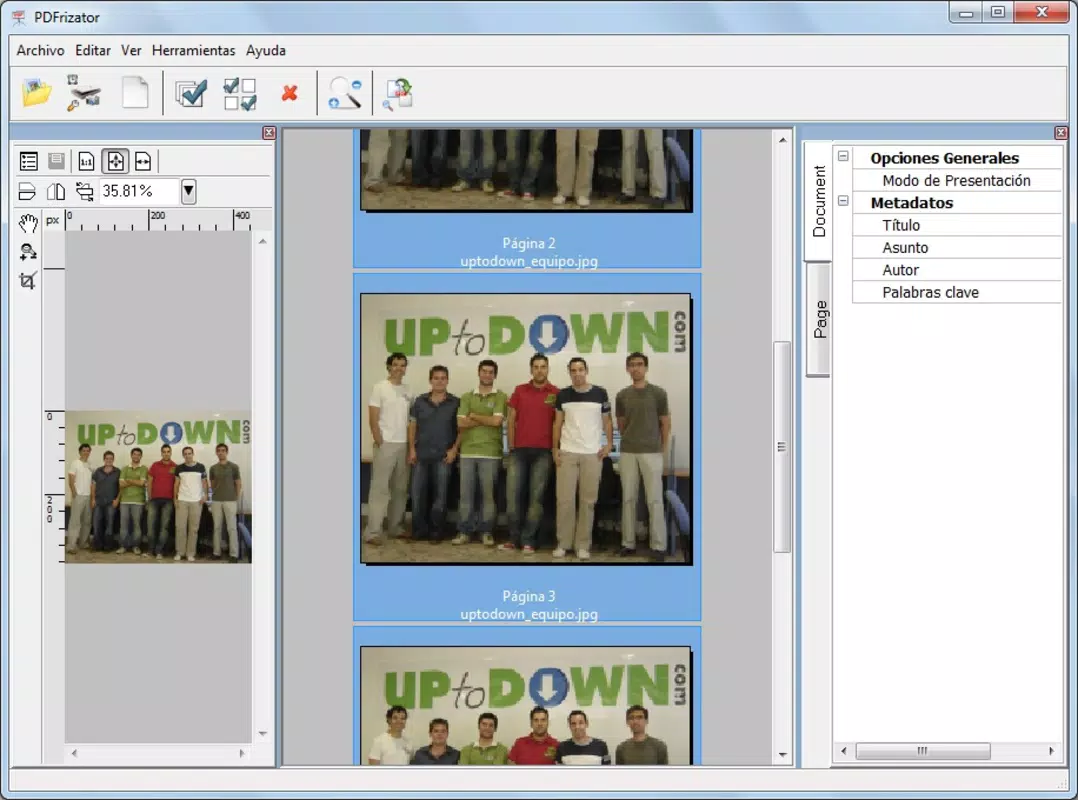Select the zoom in/out tool
Viewport: 1078px width, 800px height.
coord(28,252)
